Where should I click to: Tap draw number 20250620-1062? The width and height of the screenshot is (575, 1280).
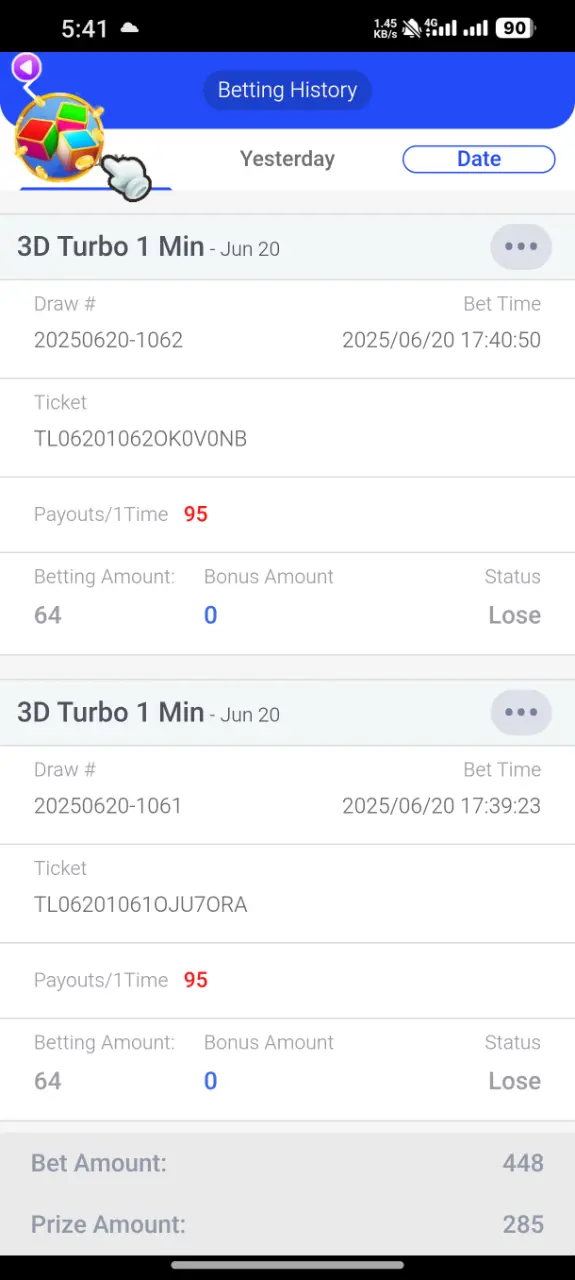(108, 340)
